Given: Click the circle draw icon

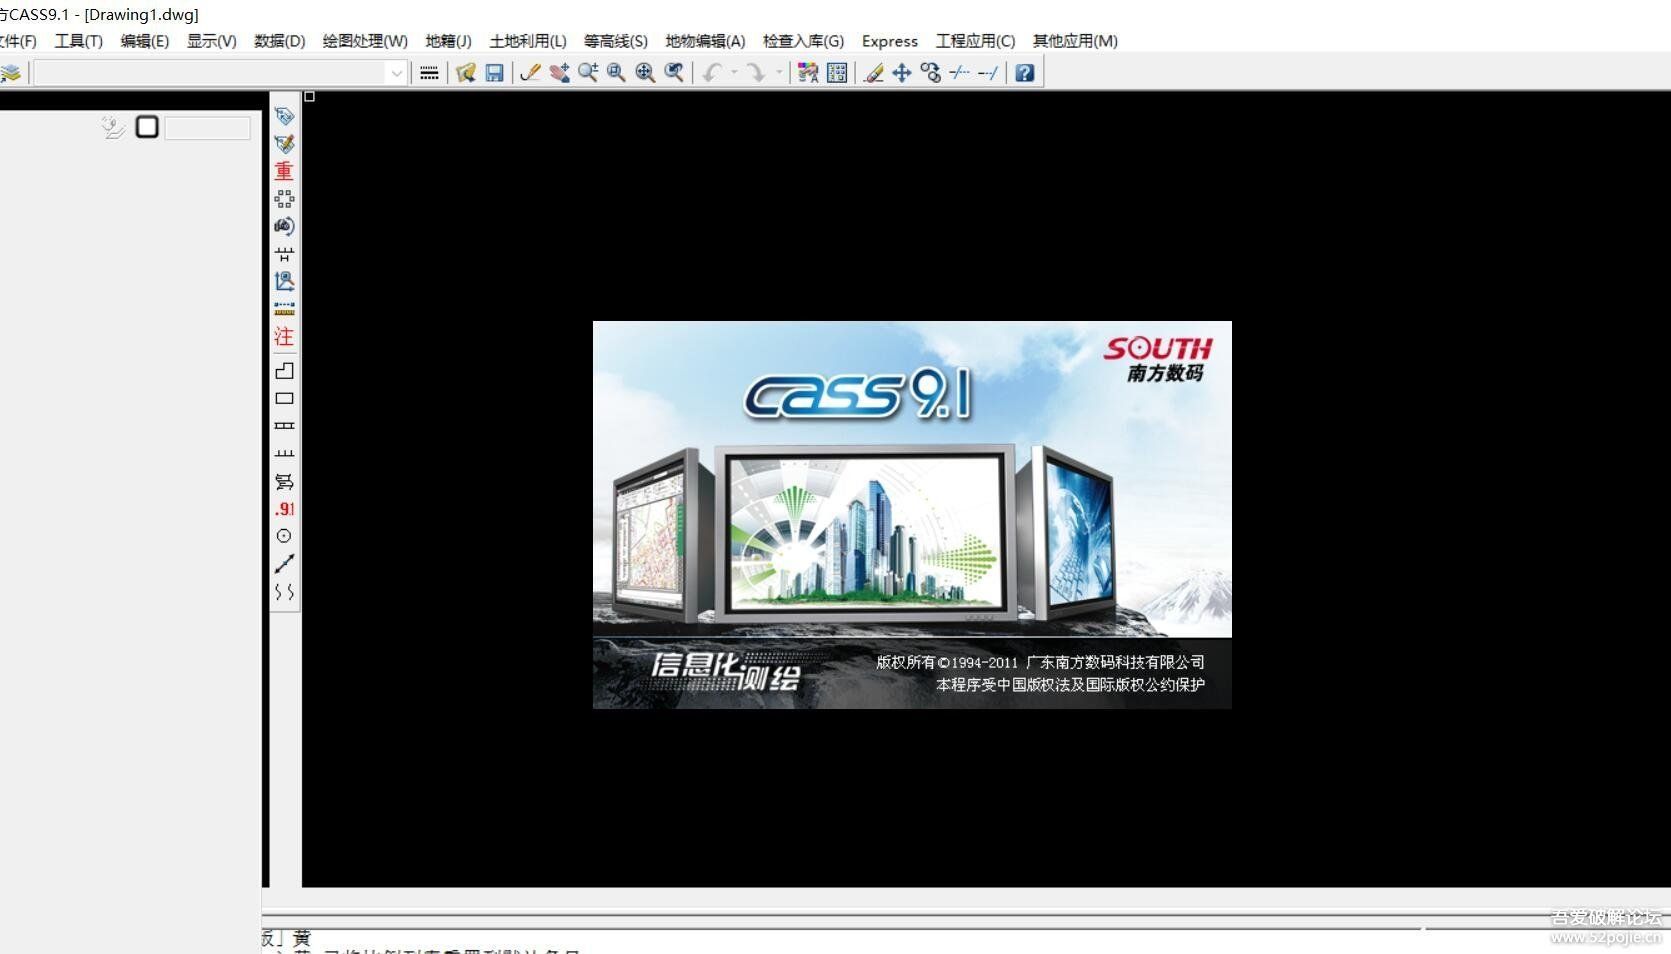Looking at the screenshot, I should [284, 536].
